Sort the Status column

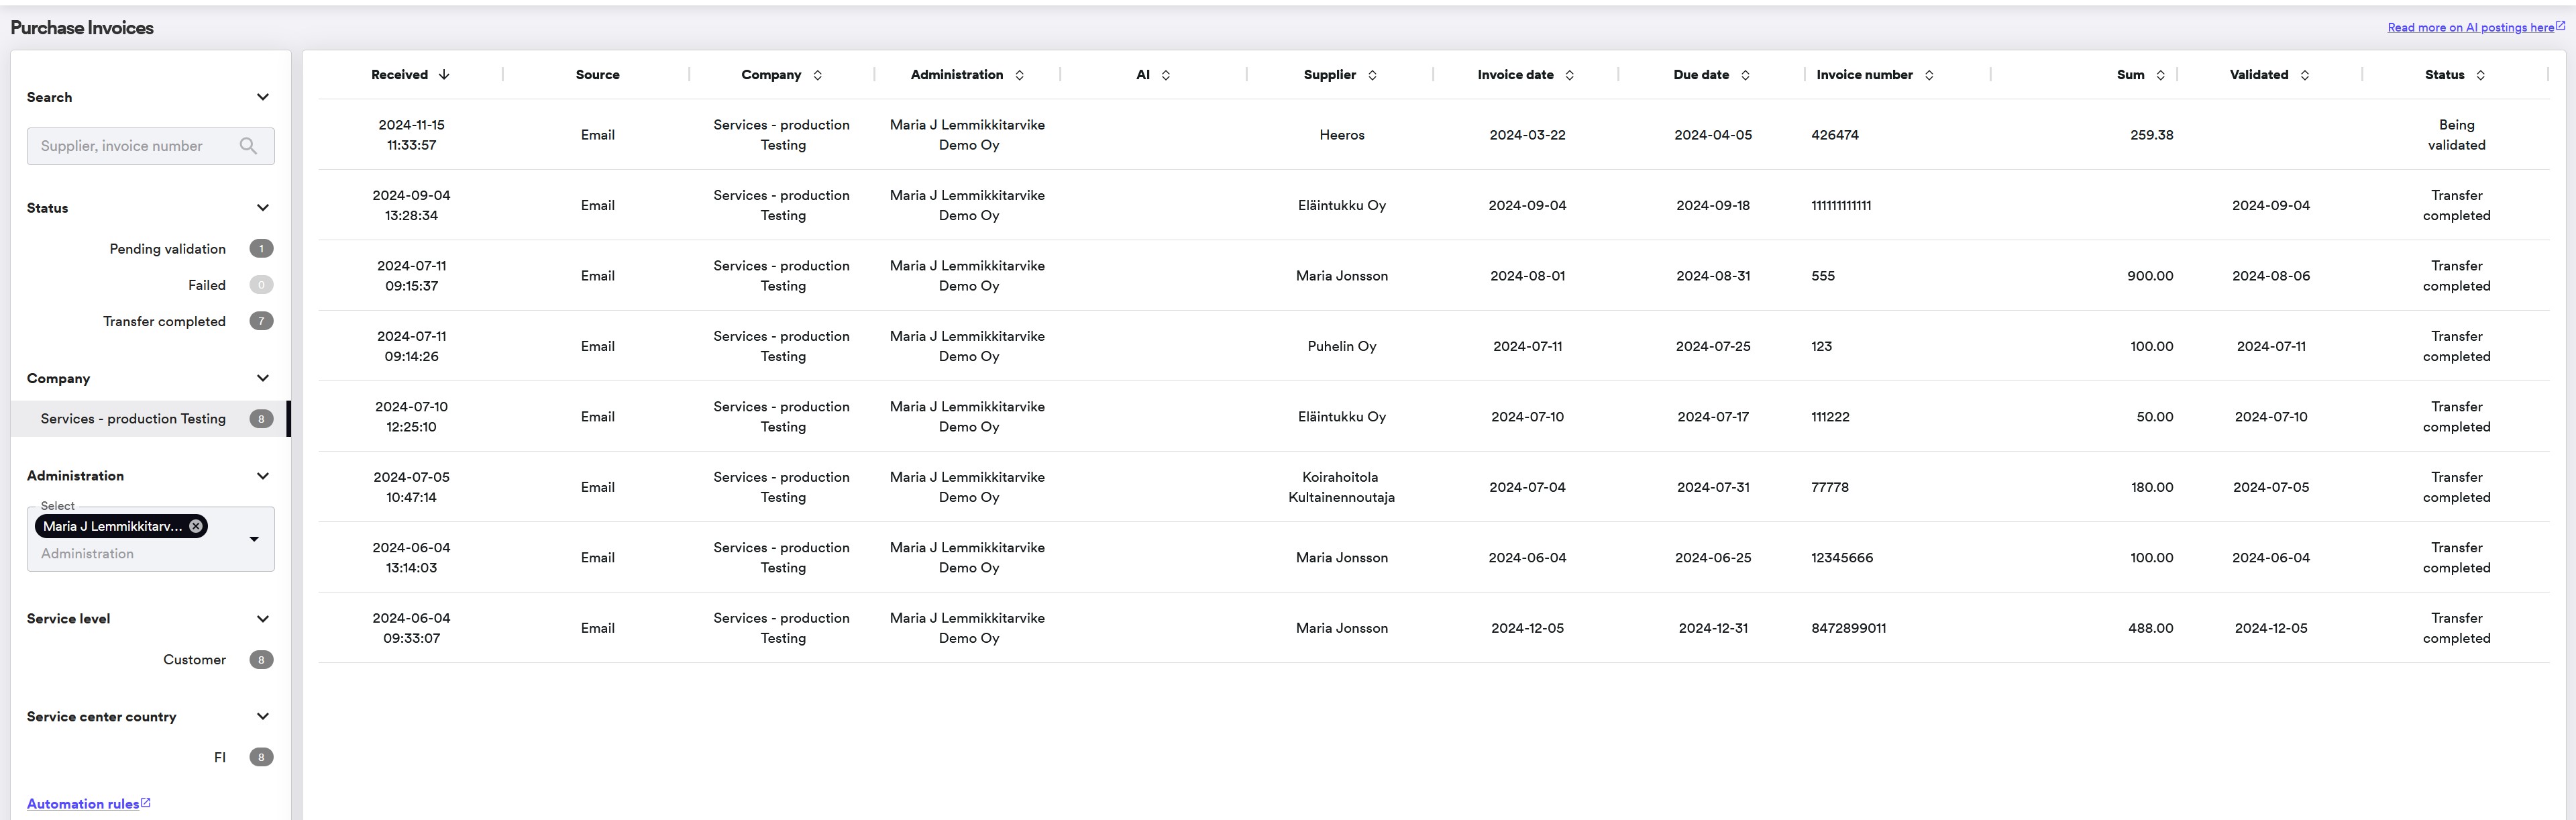pyautogui.click(x=2480, y=75)
